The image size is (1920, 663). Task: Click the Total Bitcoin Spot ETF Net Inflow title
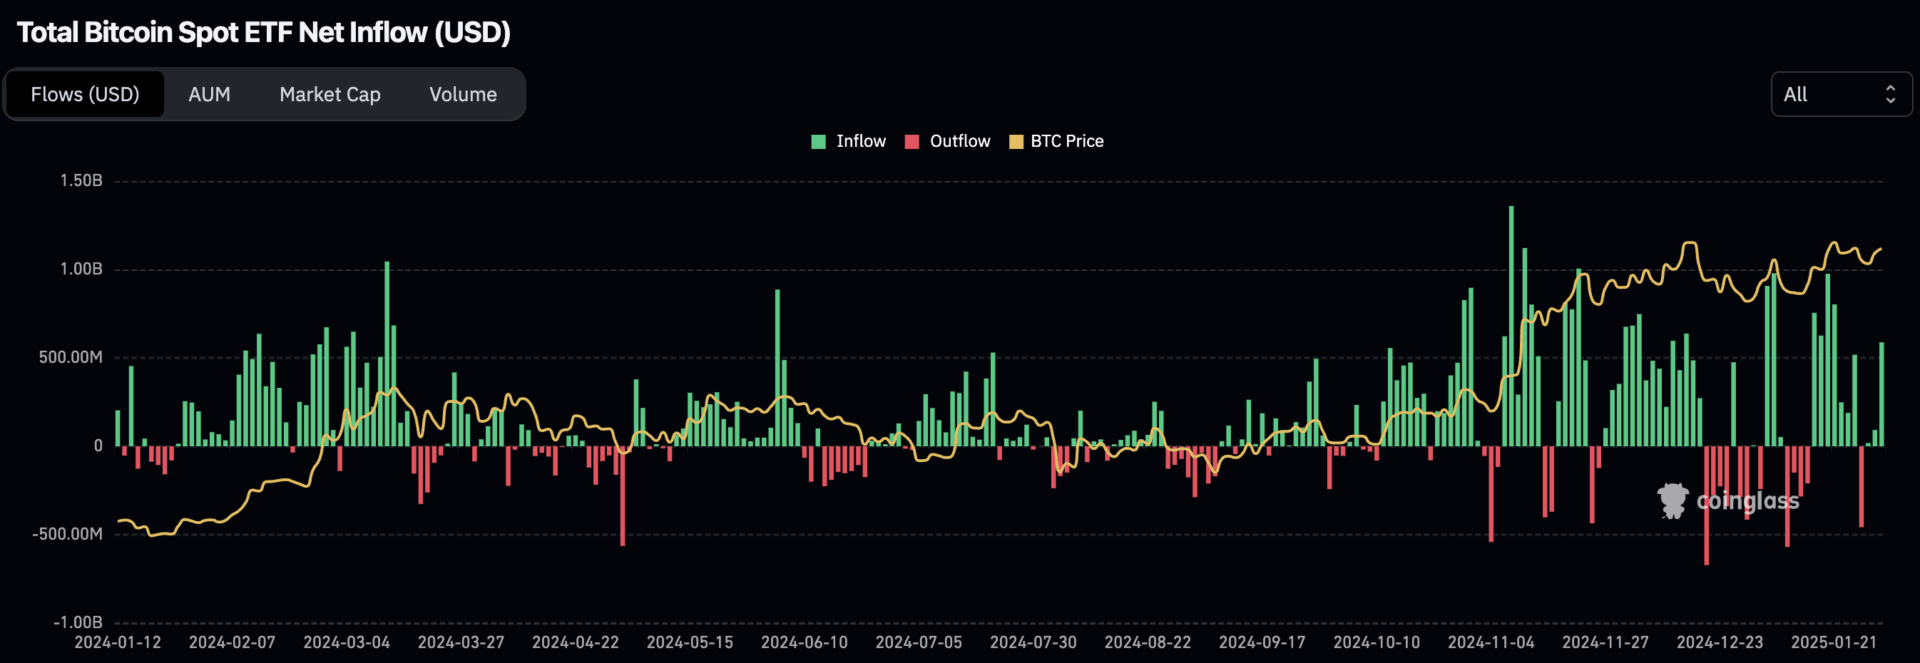point(264,32)
